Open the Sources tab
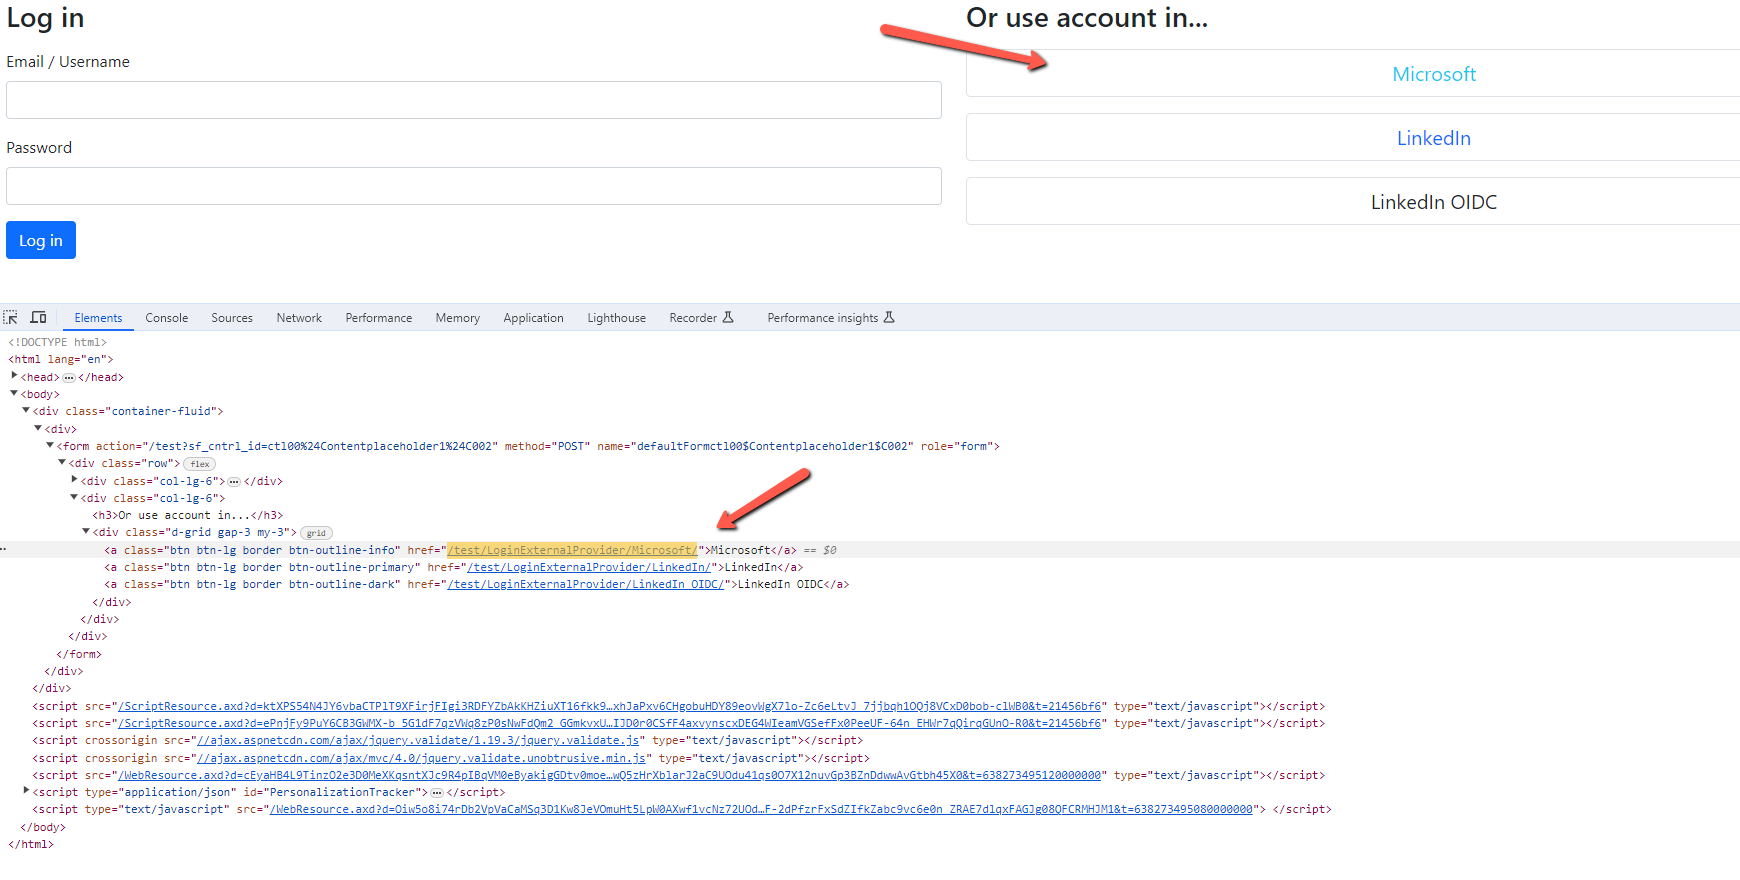The height and width of the screenshot is (880, 1740). 232,318
